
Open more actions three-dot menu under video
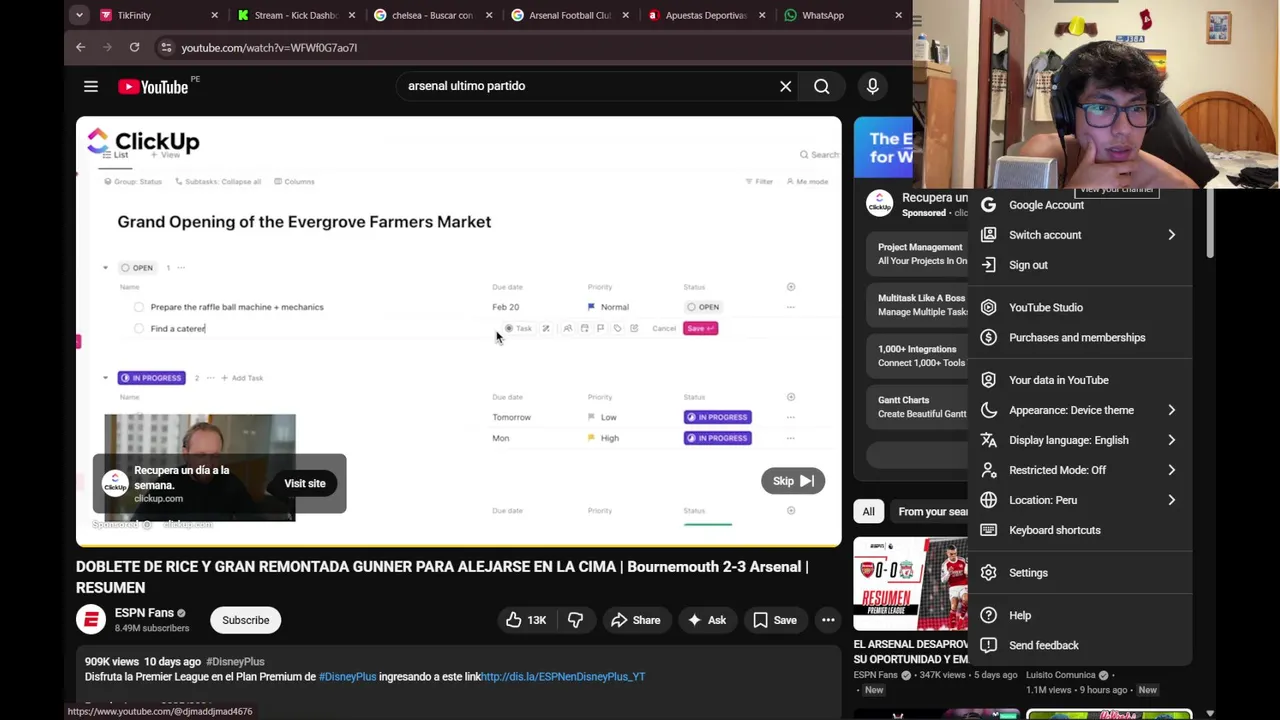[828, 620]
